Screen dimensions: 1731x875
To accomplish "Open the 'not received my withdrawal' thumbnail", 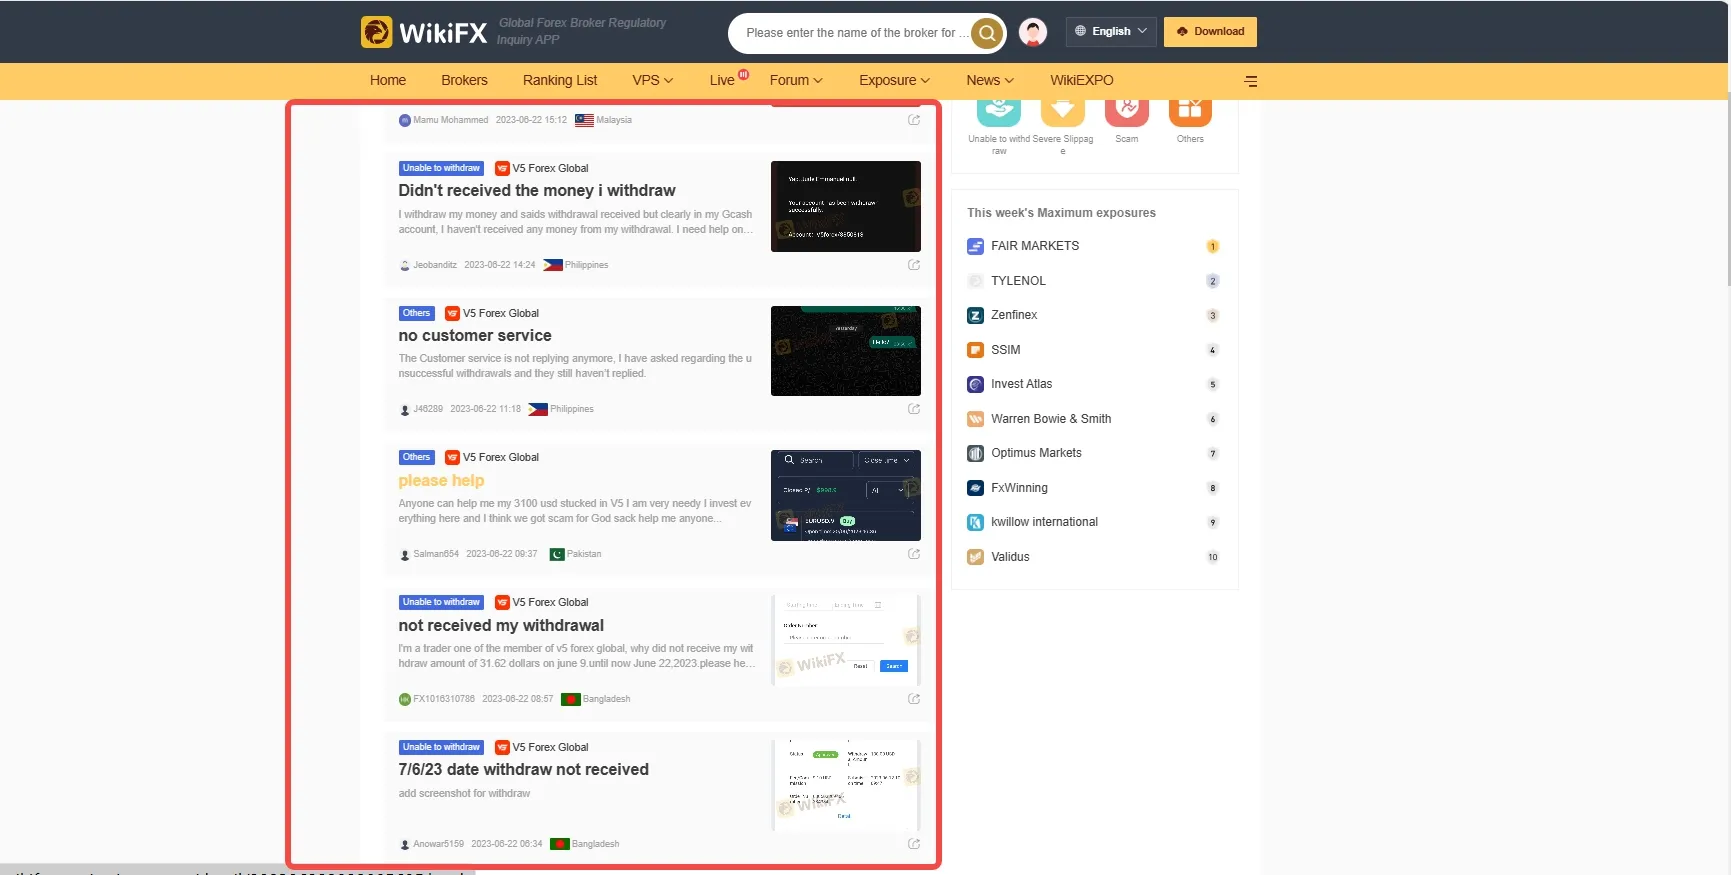I will coord(846,641).
